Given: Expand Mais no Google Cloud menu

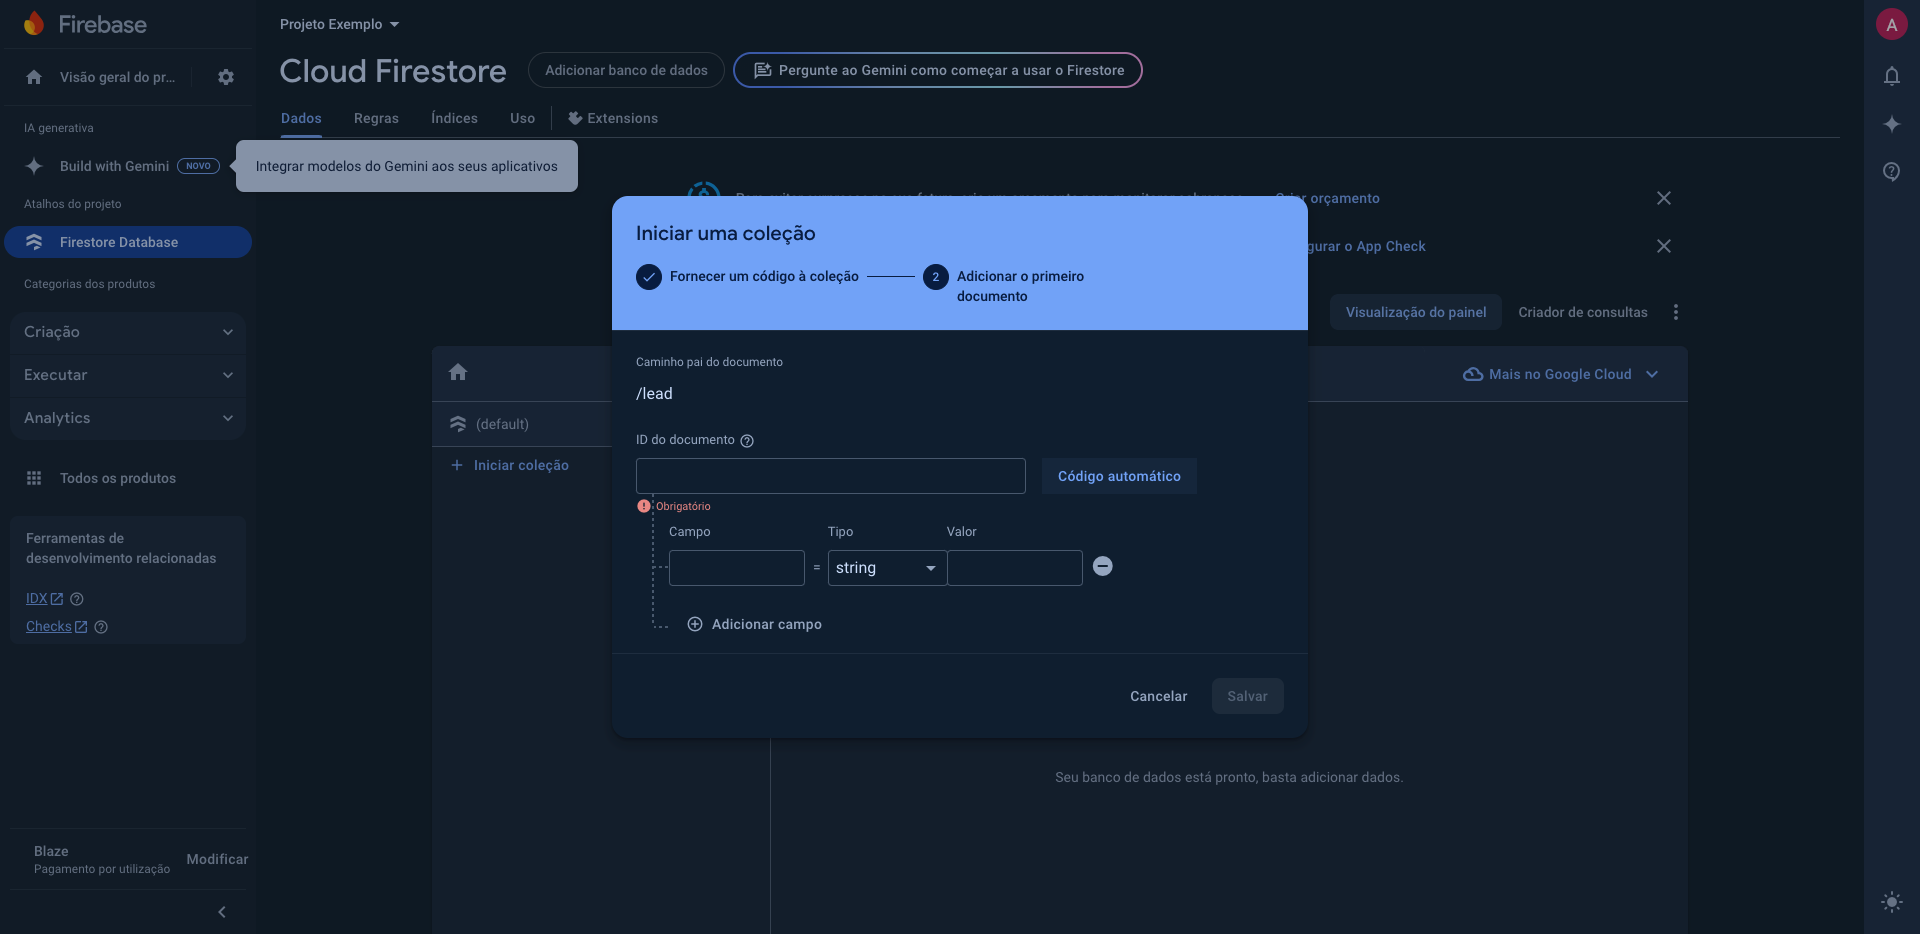Looking at the screenshot, I should 1561,374.
